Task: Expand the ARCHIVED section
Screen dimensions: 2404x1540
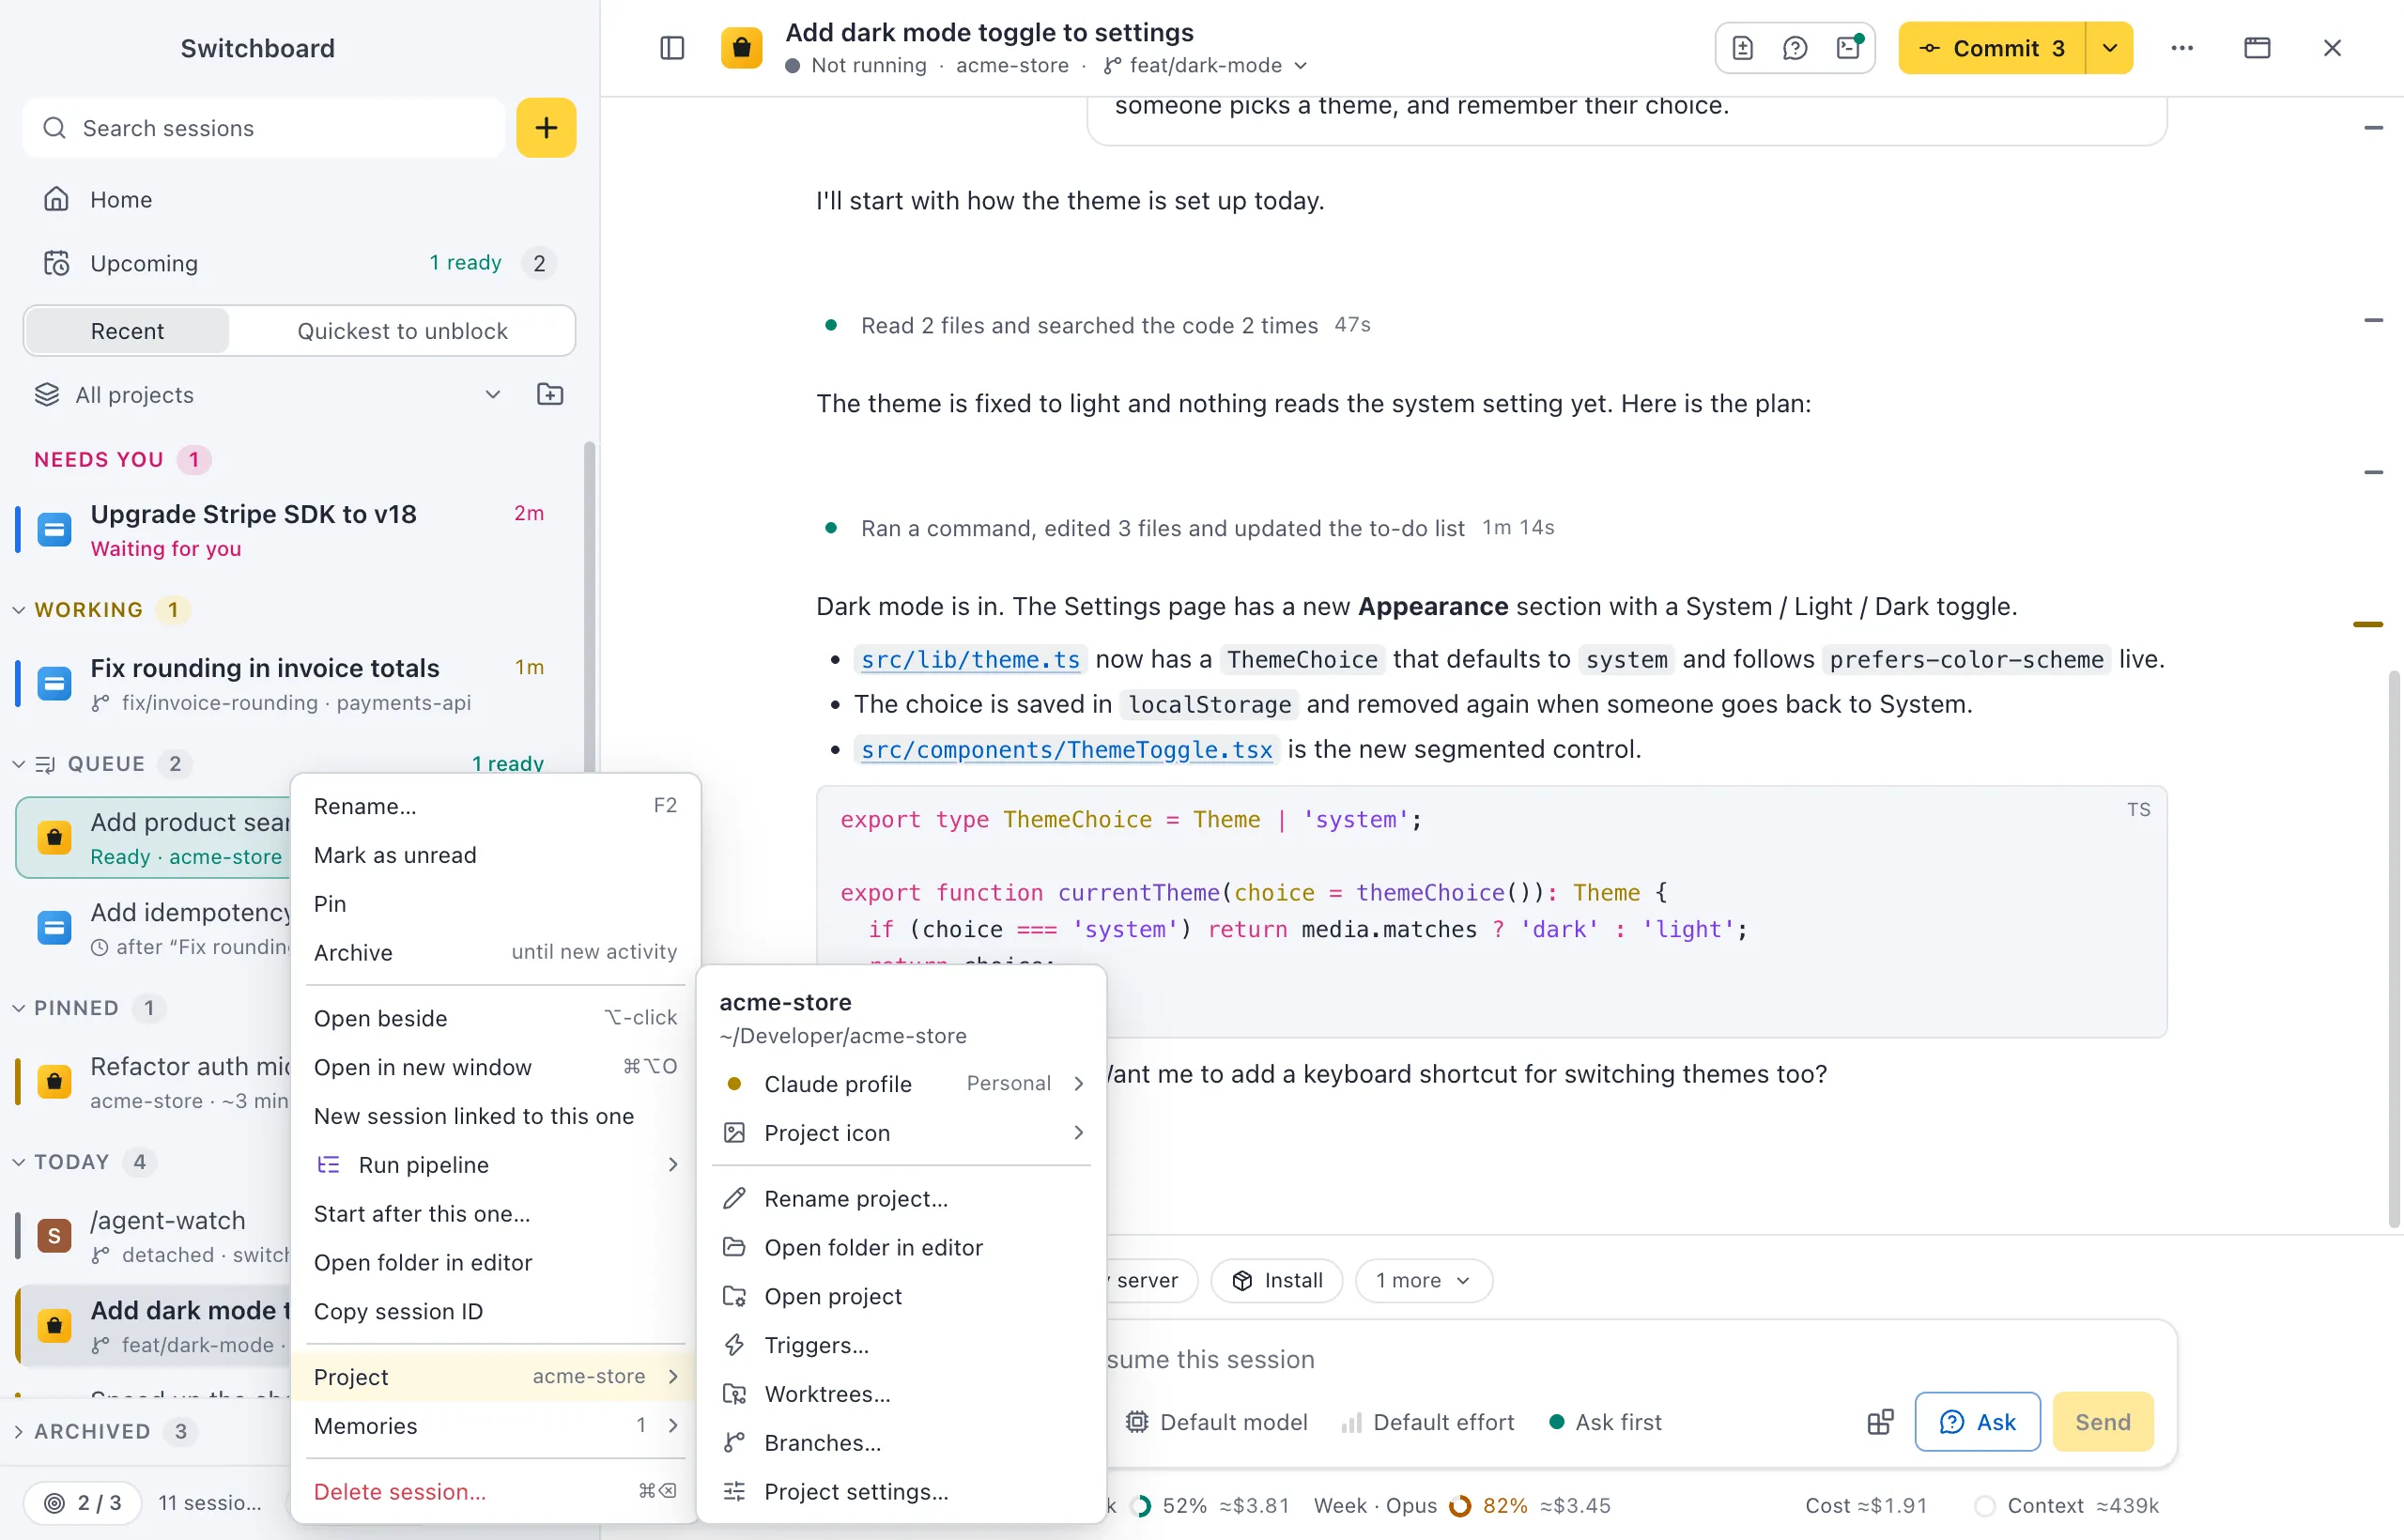Action: [x=19, y=1431]
